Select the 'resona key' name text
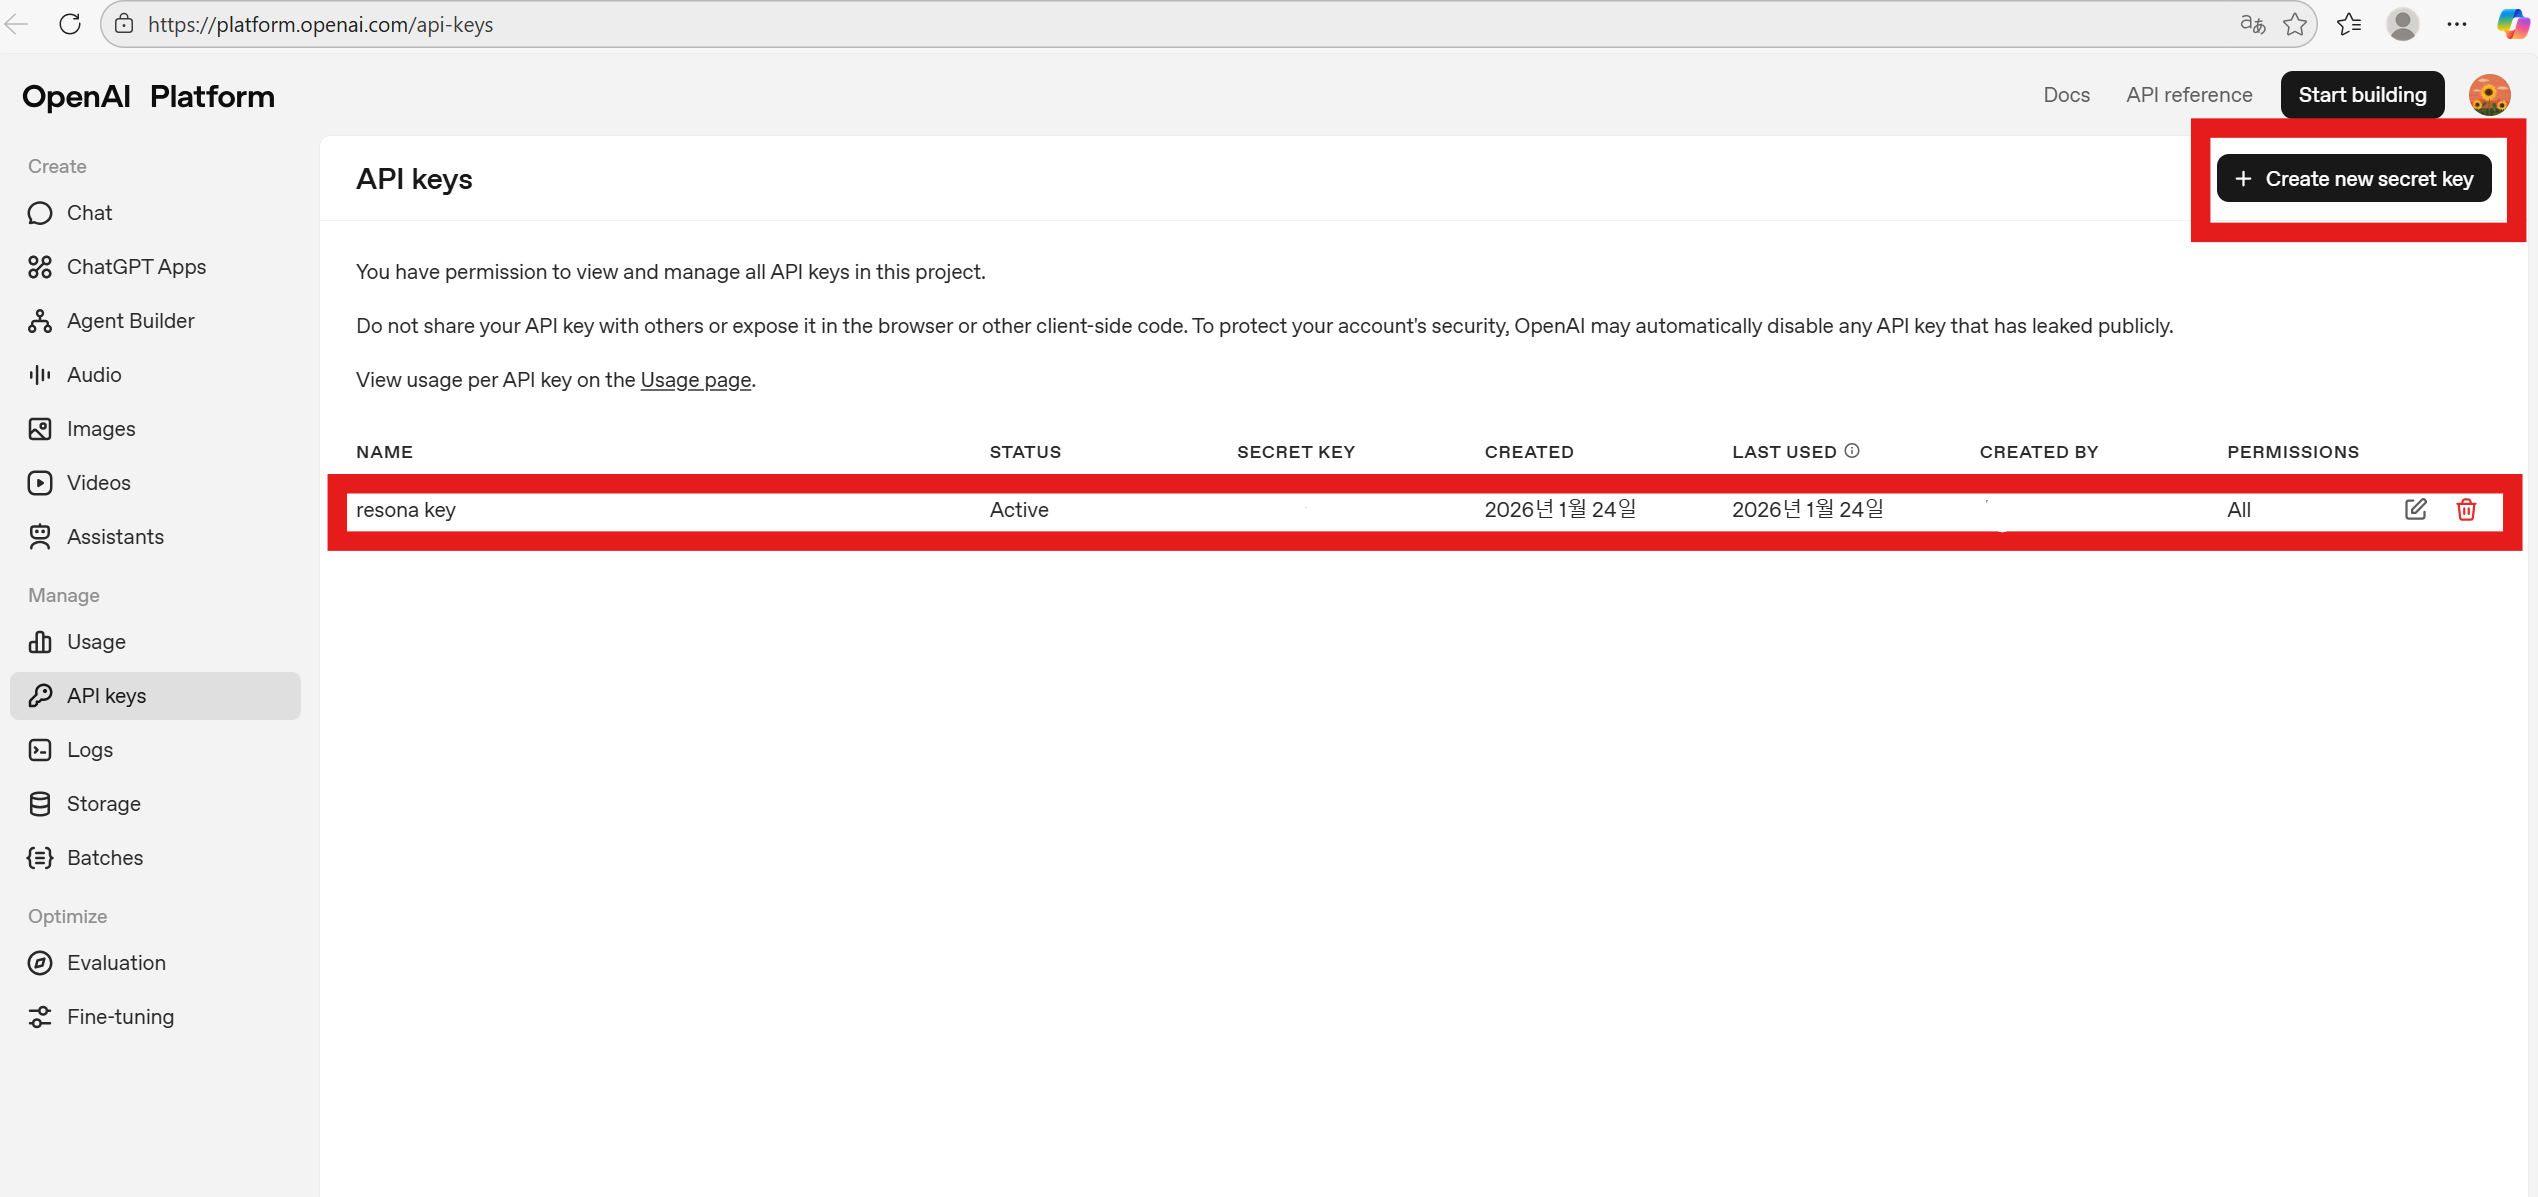 click(x=406, y=510)
